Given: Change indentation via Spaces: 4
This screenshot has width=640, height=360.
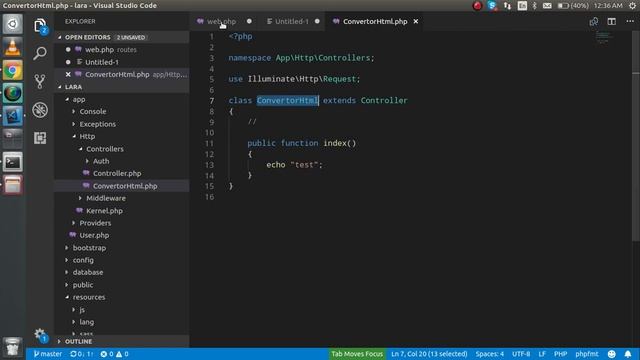Looking at the screenshot, I should coord(489,354).
